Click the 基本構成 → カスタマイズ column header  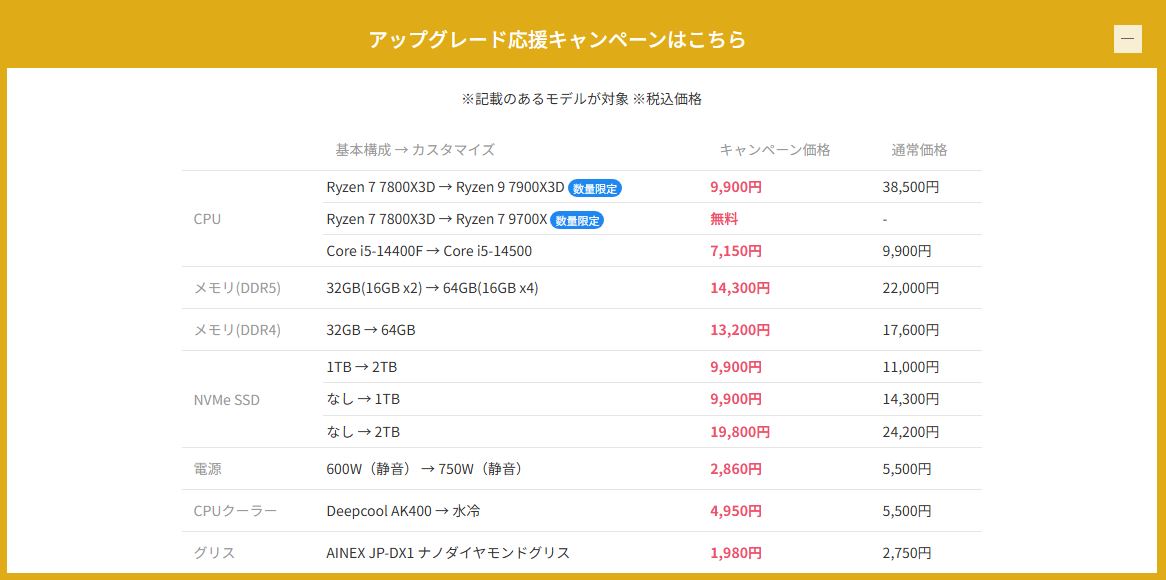(x=415, y=150)
